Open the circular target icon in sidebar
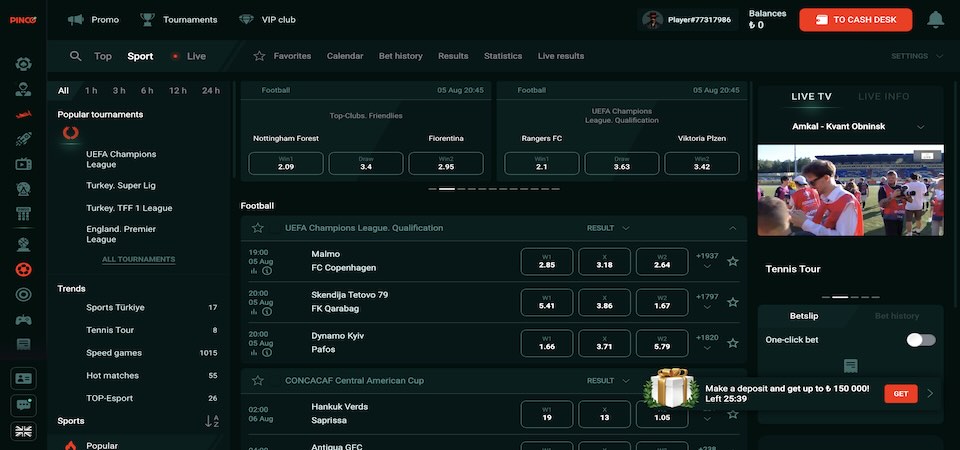The image size is (960, 450). 23,294
